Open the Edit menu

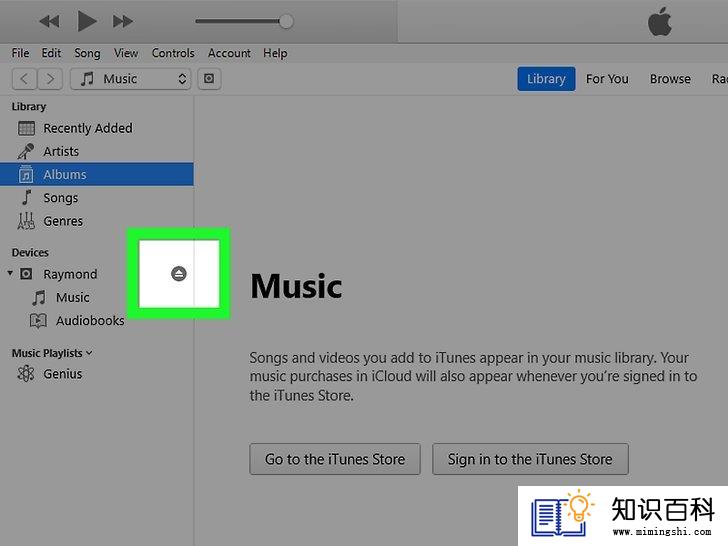[51, 53]
